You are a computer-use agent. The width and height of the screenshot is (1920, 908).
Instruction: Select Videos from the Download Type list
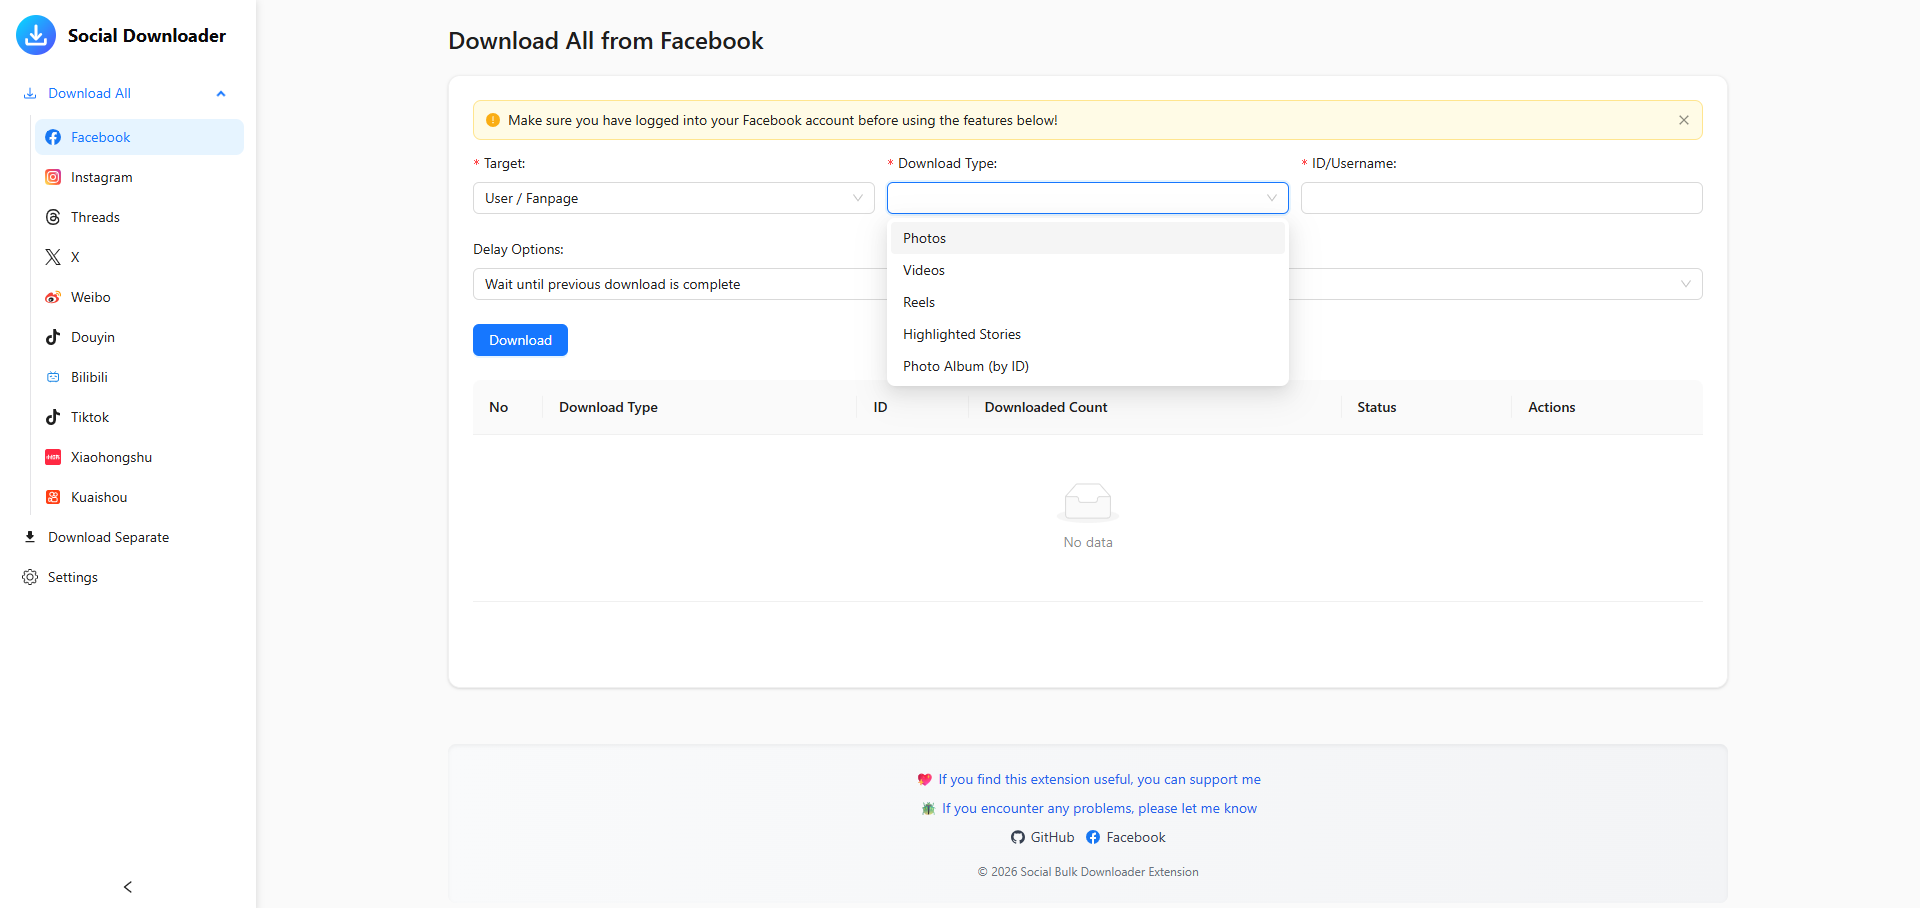point(1088,270)
